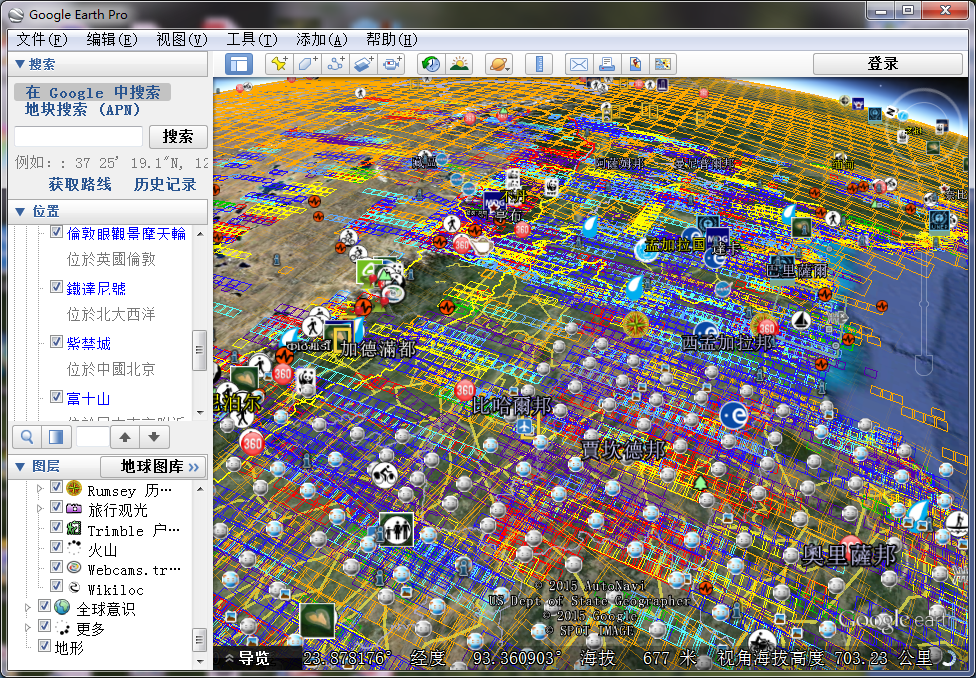Click the green Trimble layer icon

[x=74, y=529]
